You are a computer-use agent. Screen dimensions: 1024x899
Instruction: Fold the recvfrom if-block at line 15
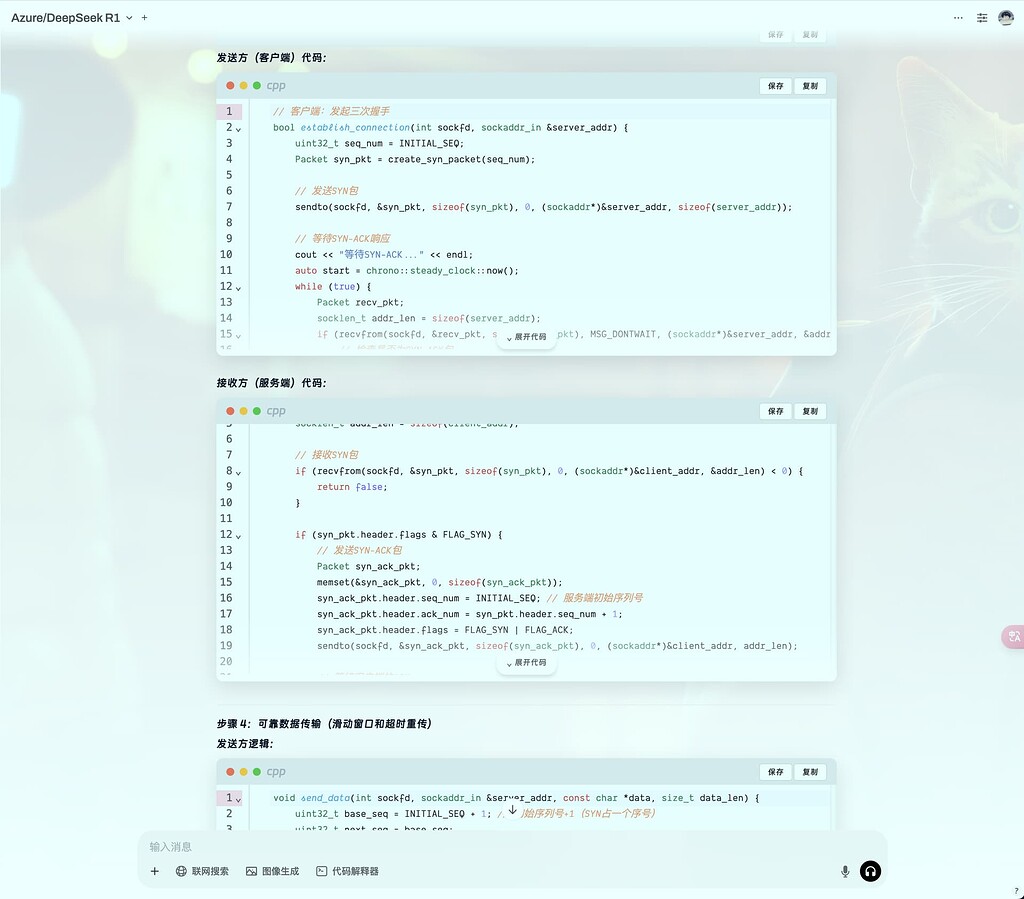pos(238,336)
